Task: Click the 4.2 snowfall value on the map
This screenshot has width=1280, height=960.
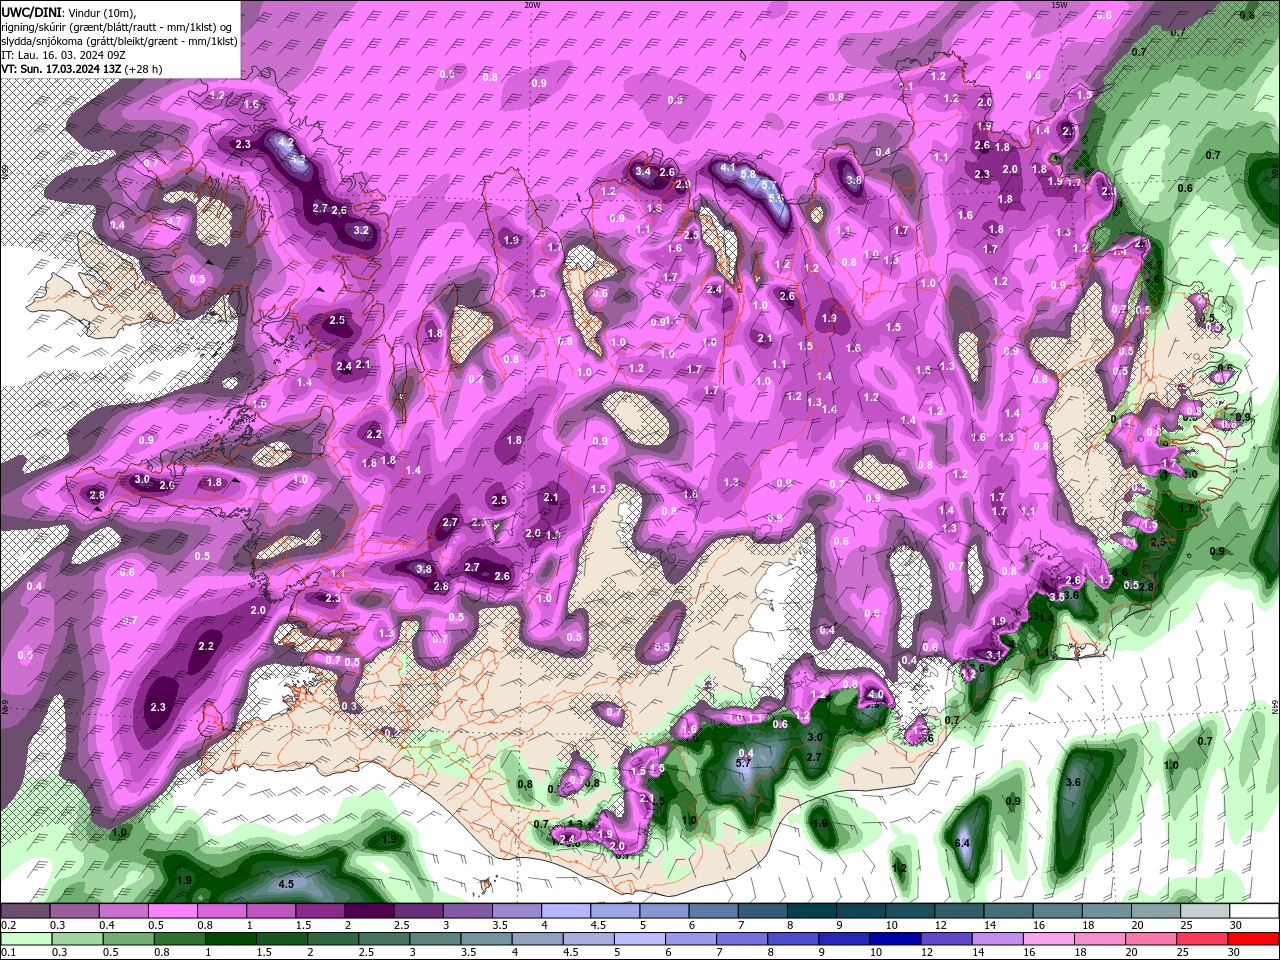Action: point(285,143)
